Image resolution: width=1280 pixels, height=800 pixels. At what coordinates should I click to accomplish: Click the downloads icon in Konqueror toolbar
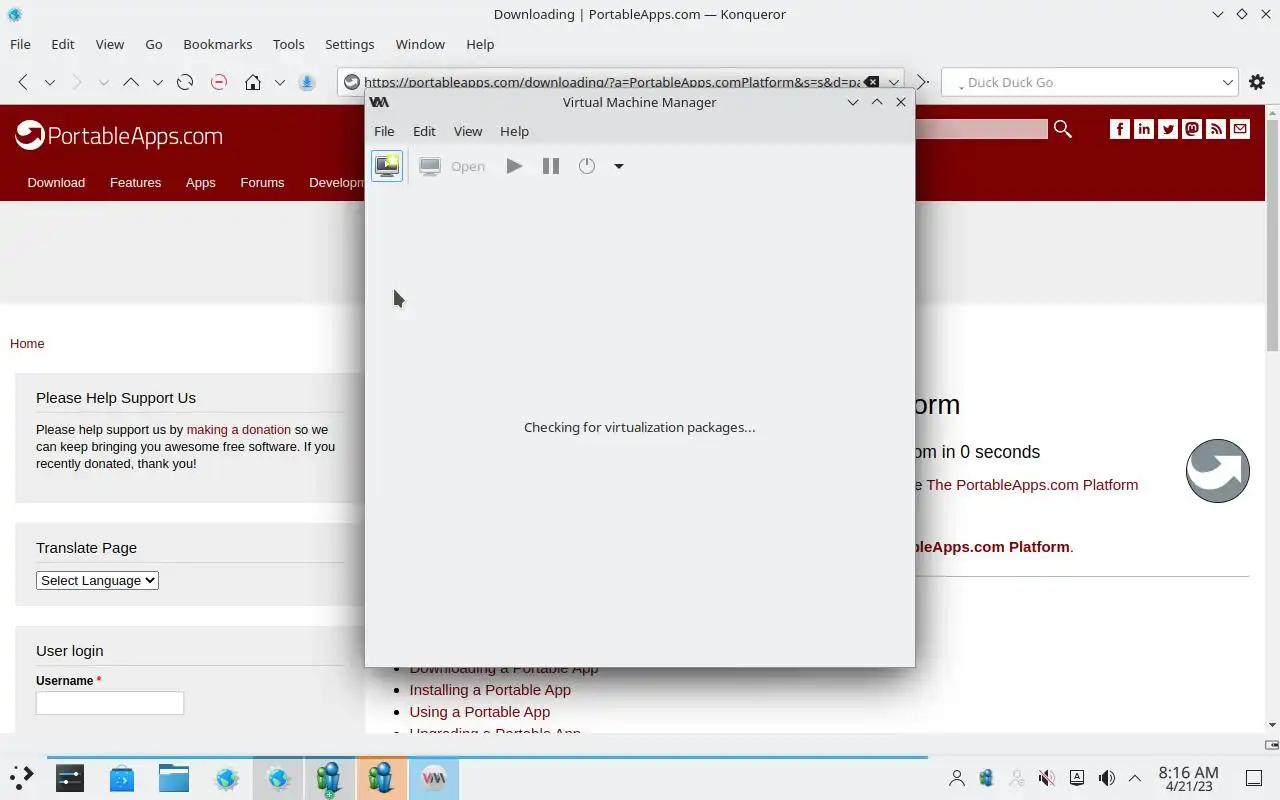(308, 82)
